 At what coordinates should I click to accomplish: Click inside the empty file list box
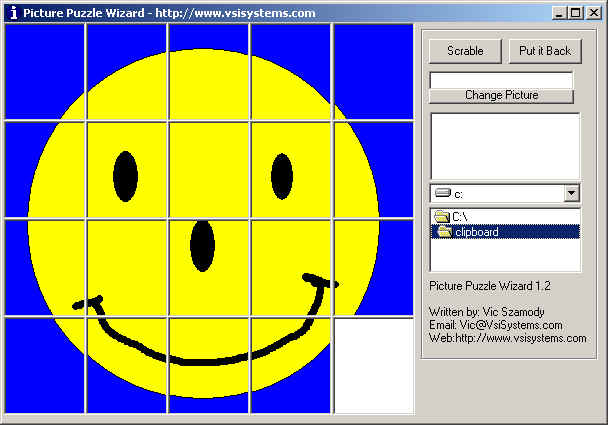coord(505,146)
